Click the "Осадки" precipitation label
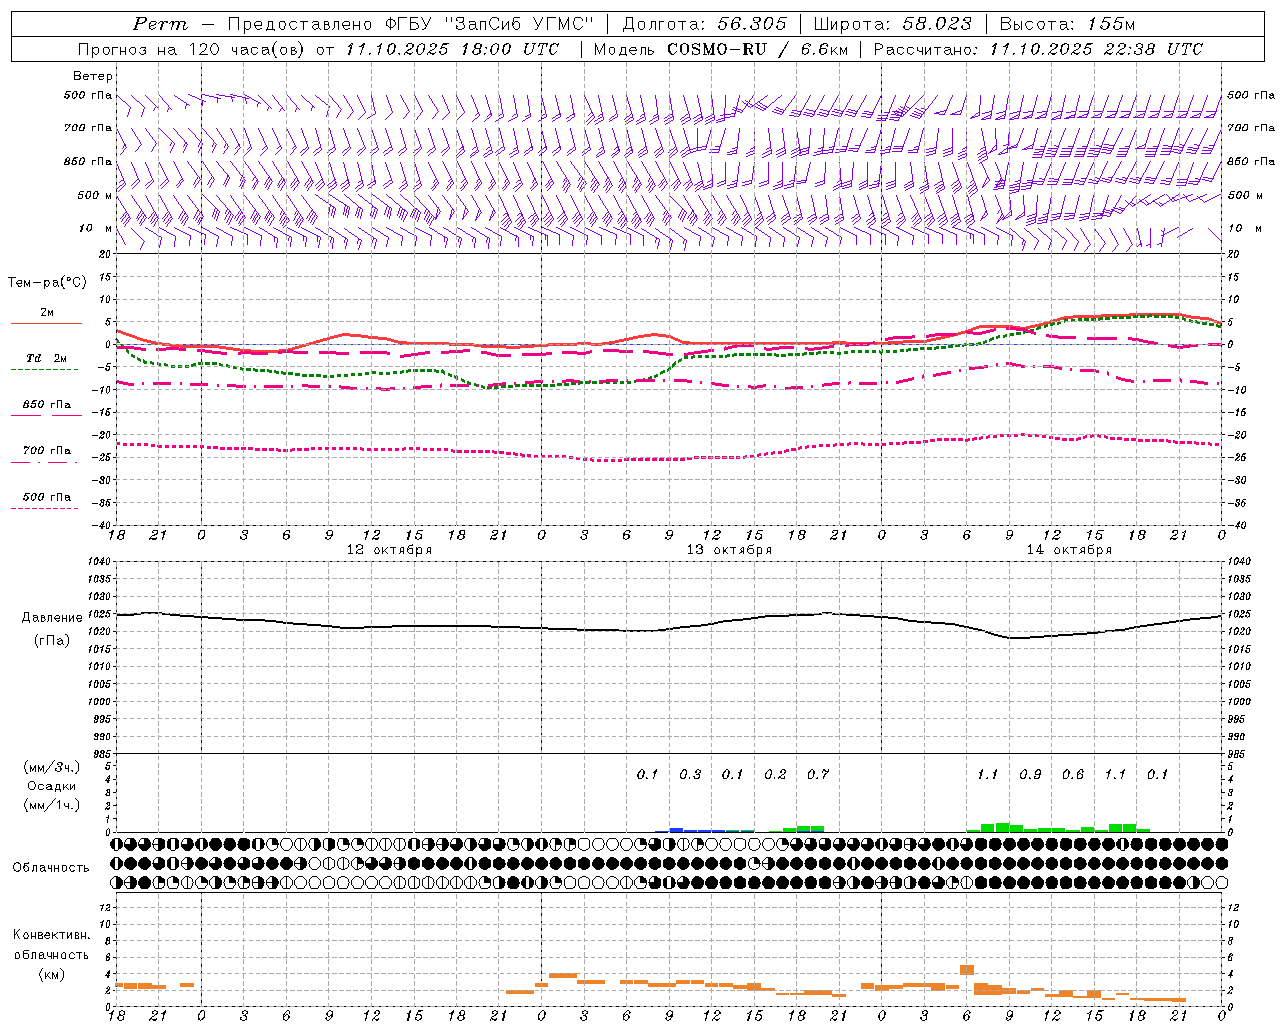Screen dimensions: 1280x1024 coord(52,786)
